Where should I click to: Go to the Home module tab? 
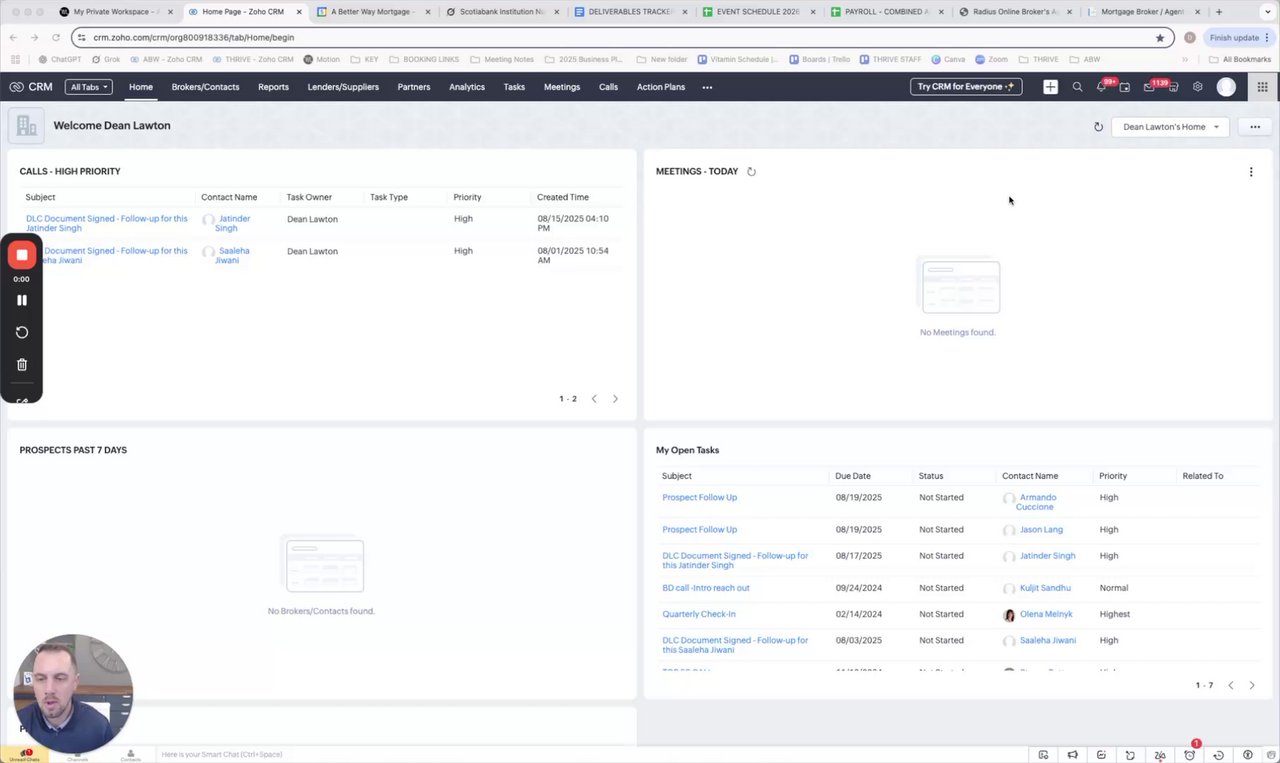click(x=141, y=87)
